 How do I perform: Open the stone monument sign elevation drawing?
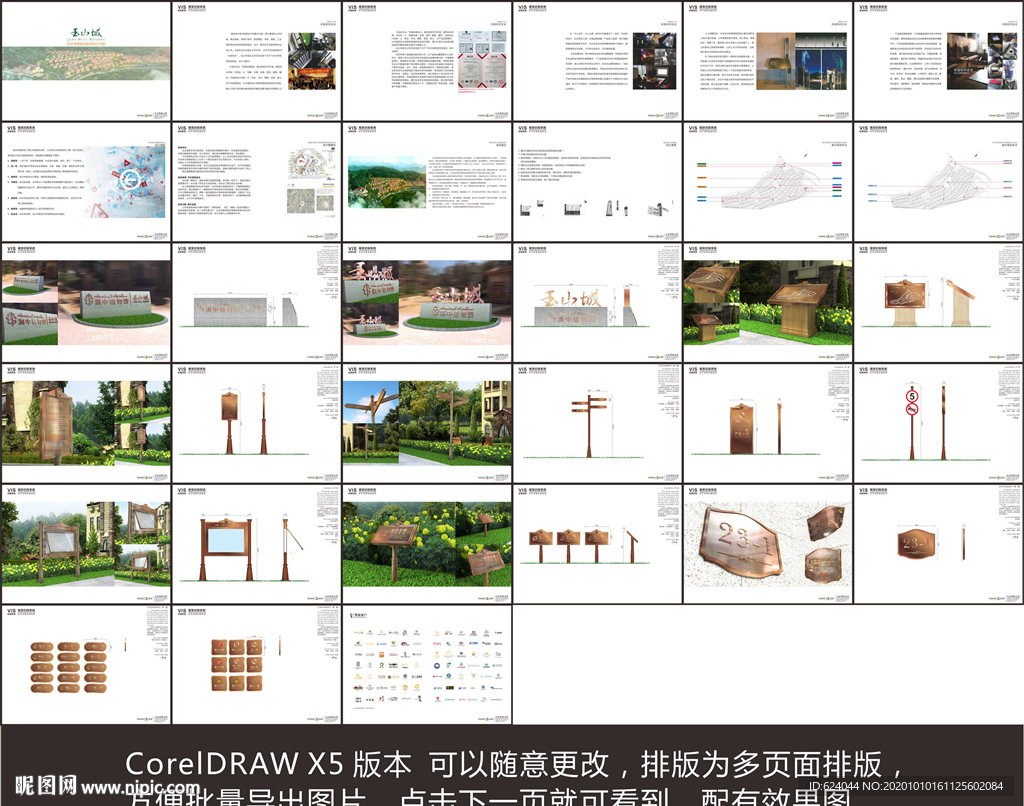[x=256, y=302]
